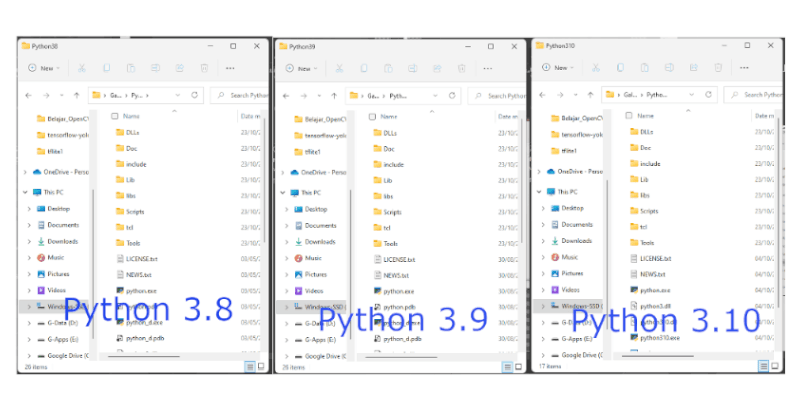Click the Search Python field in the Python38 window
Image resolution: width=800 pixels, height=420 pixels.
[x=240, y=95]
